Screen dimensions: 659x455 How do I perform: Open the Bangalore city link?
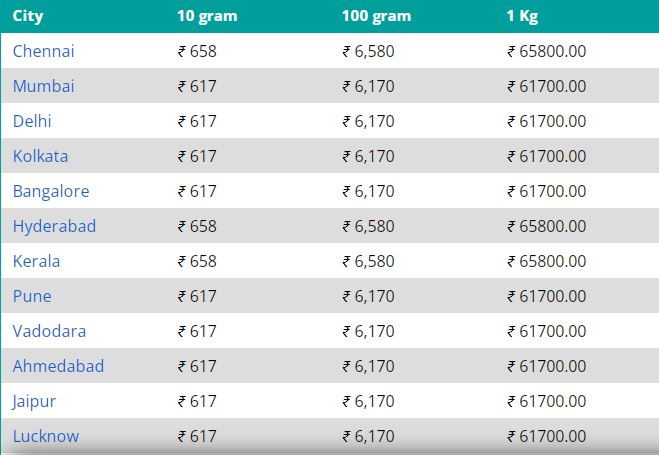click(51, 191)
